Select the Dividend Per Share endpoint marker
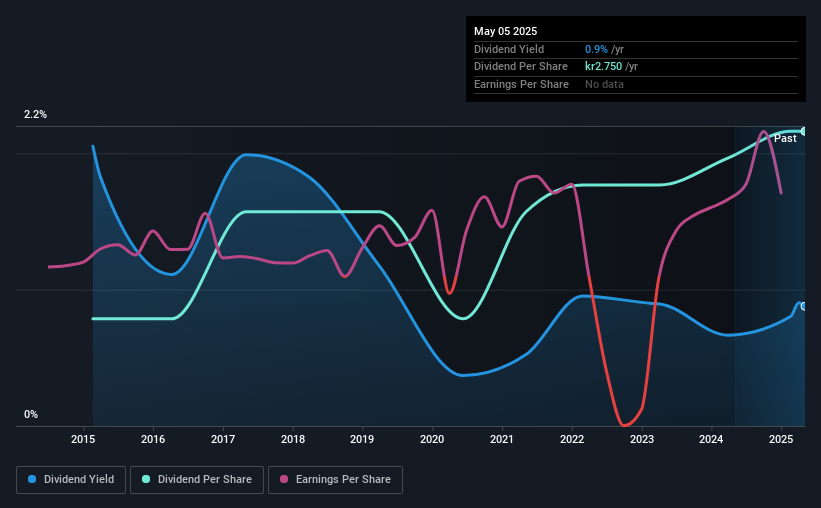 click(x=804, y=131)
